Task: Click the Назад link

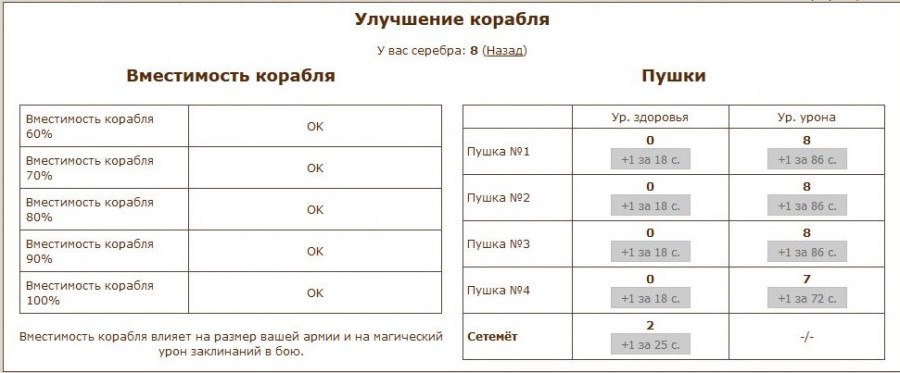Action: 505,50
